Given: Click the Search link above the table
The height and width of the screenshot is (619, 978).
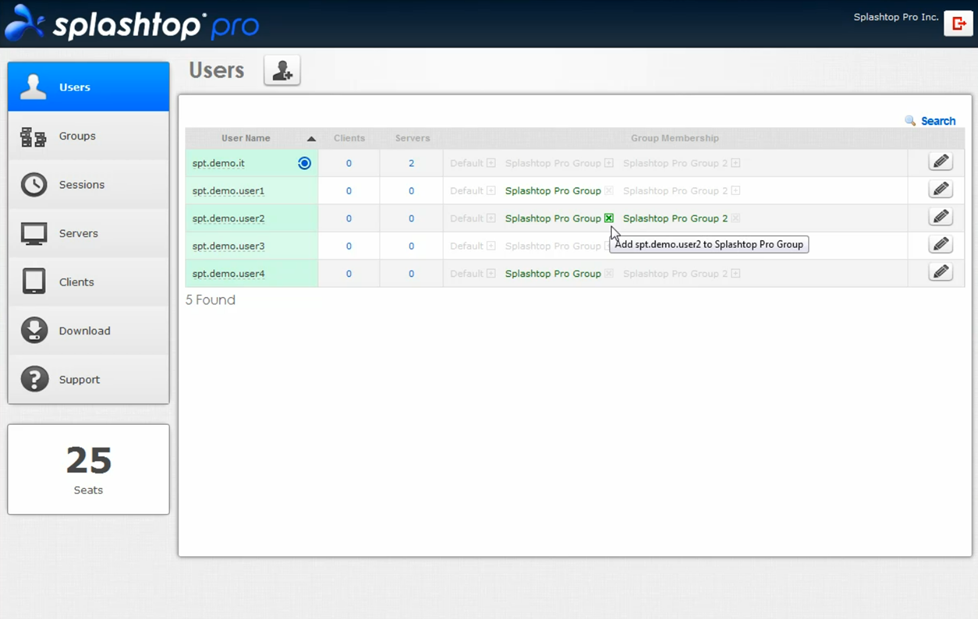Looking at the screenshot, I should click(937, 121).
